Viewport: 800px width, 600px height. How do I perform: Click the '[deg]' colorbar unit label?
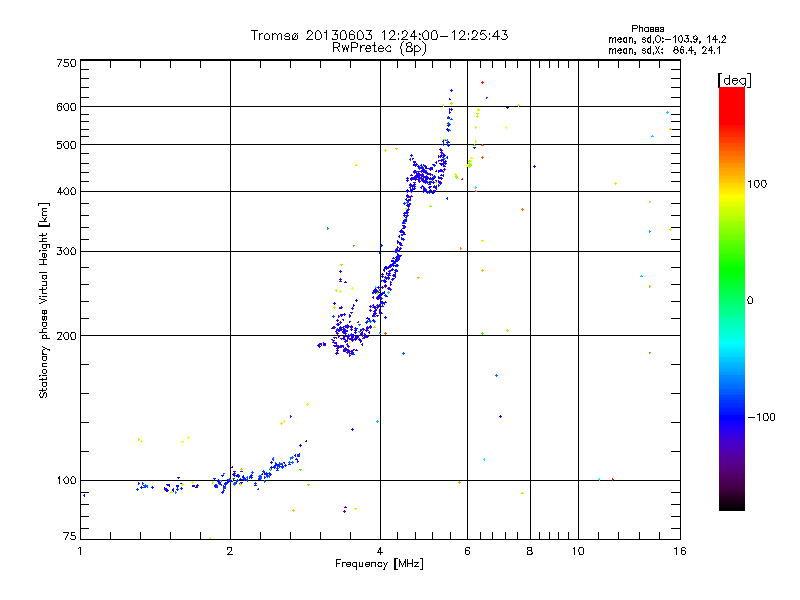click(x=734, y=80)
